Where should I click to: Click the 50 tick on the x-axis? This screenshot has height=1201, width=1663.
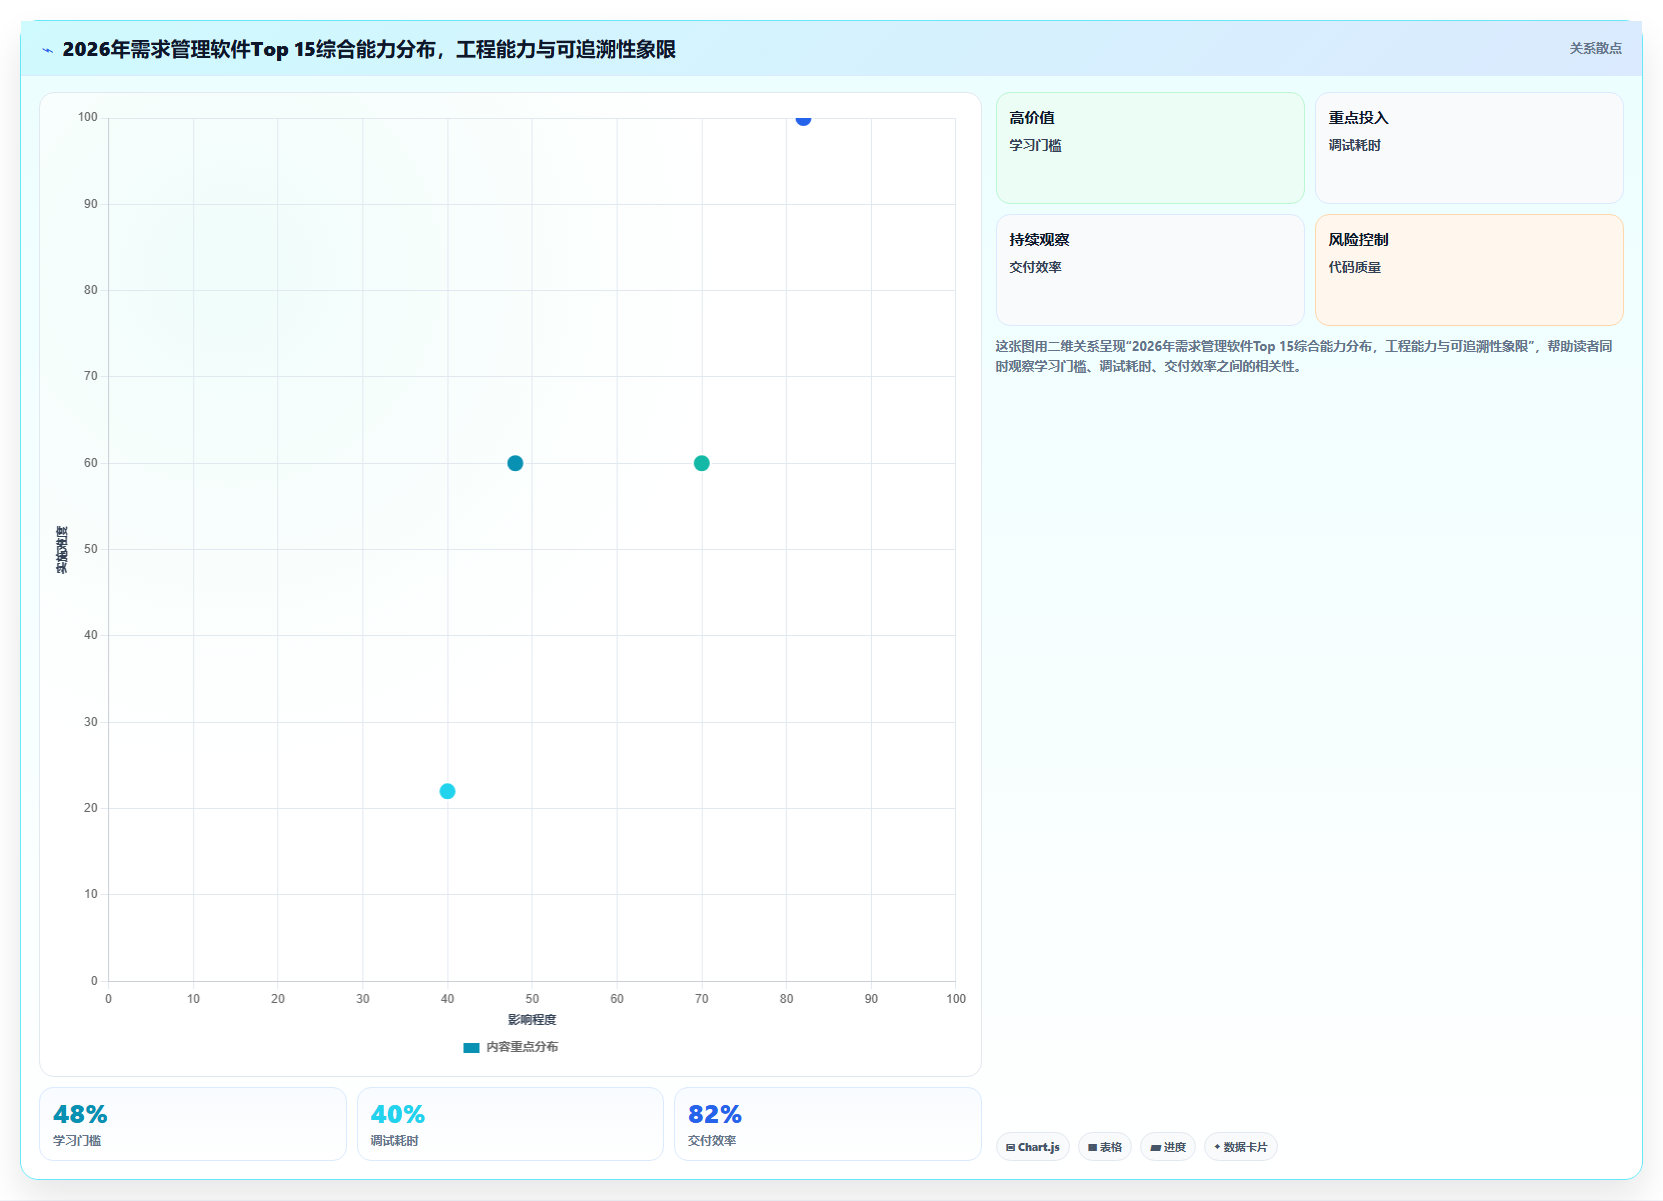pyautogui.click(x=532, y=999)
